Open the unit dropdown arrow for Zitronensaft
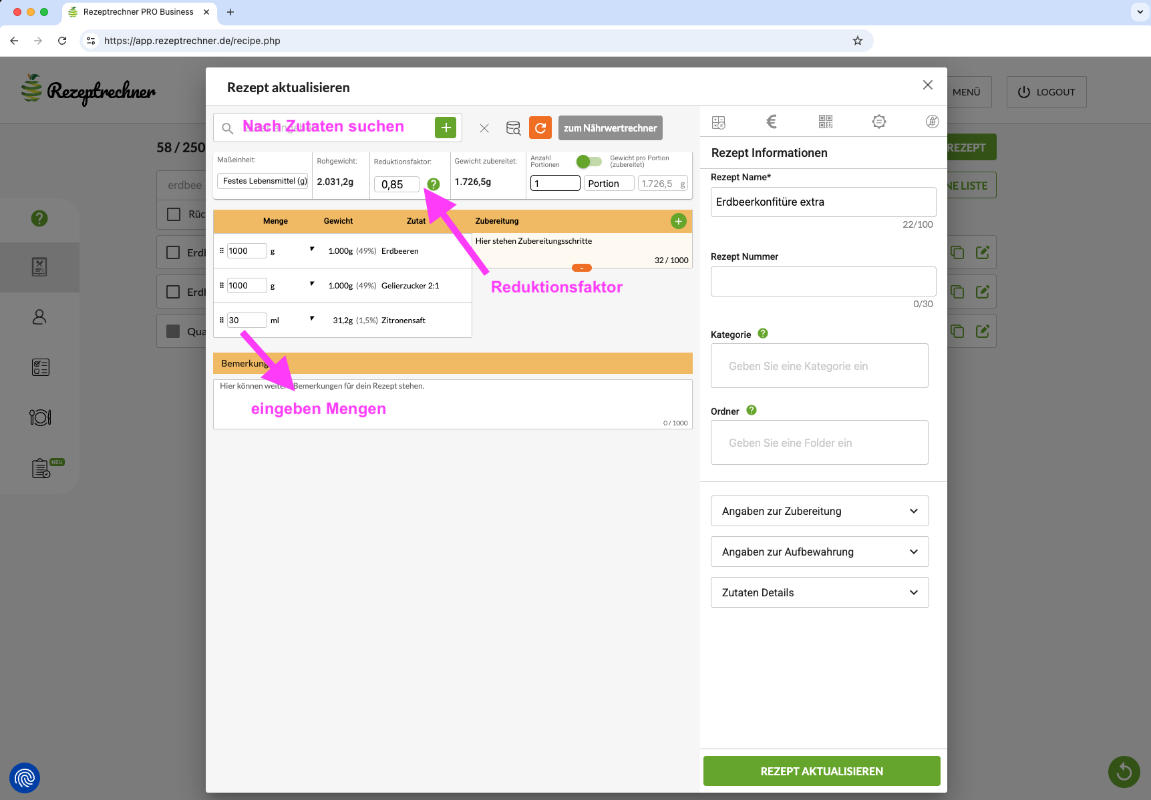The width and height of the screenshot is (1151, 800). coord(312,319)
